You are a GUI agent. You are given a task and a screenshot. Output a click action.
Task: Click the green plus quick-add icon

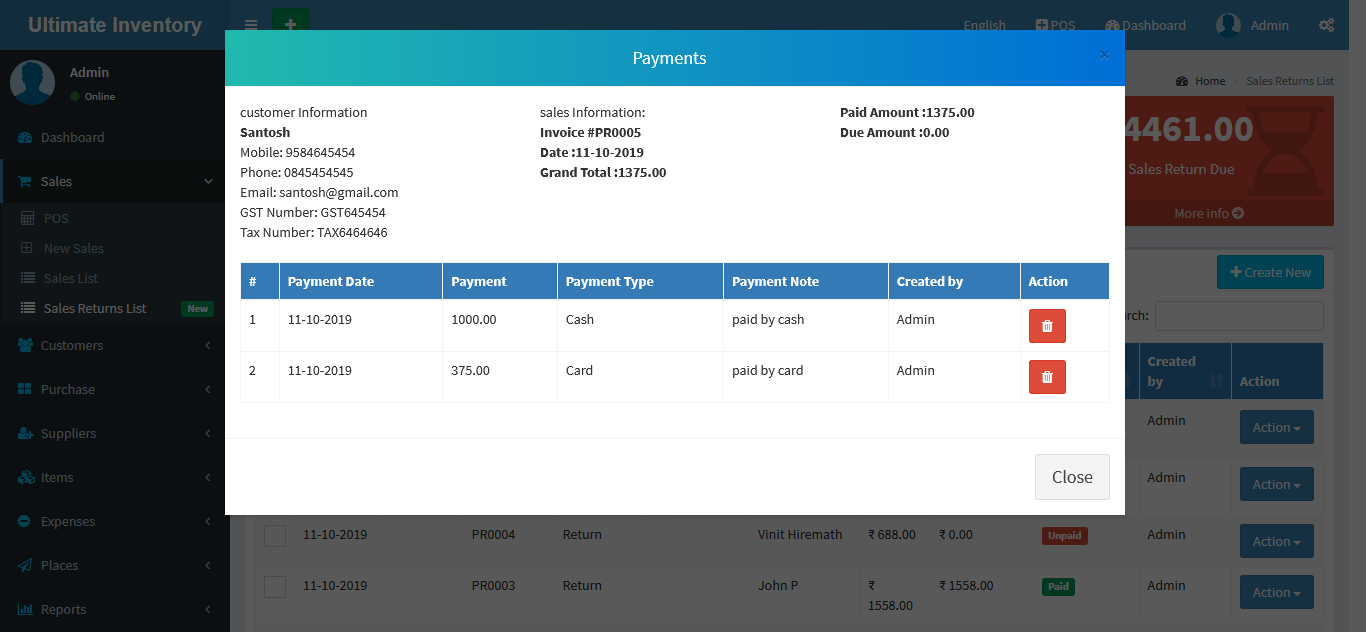[x=290, y=24]
